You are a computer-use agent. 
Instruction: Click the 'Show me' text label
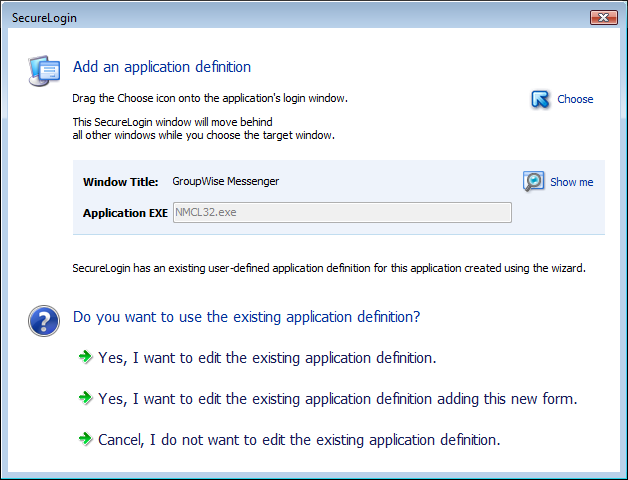571,182
